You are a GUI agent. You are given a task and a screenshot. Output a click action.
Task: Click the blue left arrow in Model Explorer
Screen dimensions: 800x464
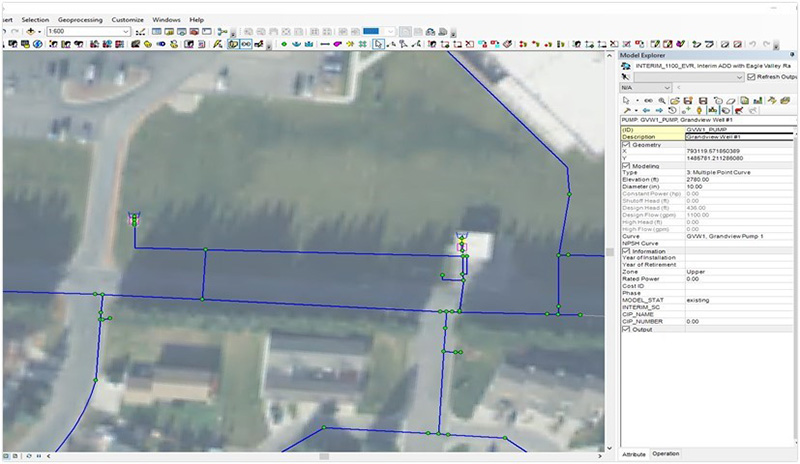646,110
